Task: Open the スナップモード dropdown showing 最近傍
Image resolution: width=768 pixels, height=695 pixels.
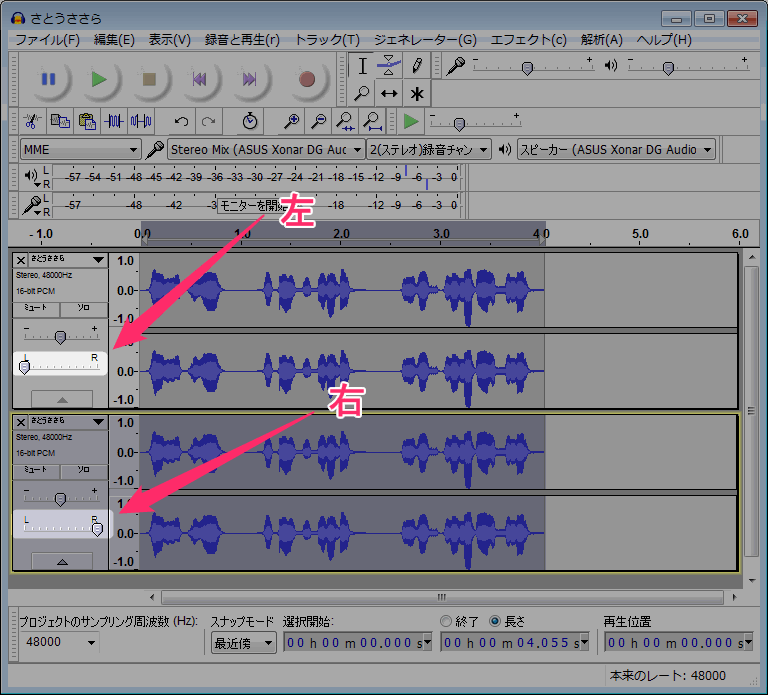Action: coord(243,643)
